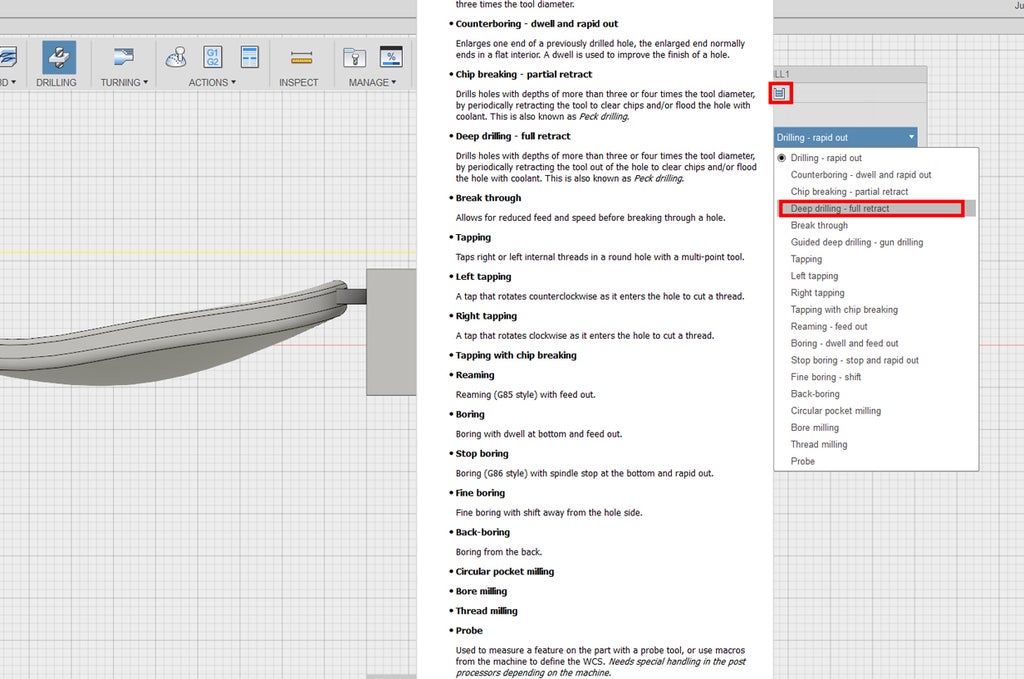
Task: Click the G1 G2 Post Process icon
Action: click(213, 57)
